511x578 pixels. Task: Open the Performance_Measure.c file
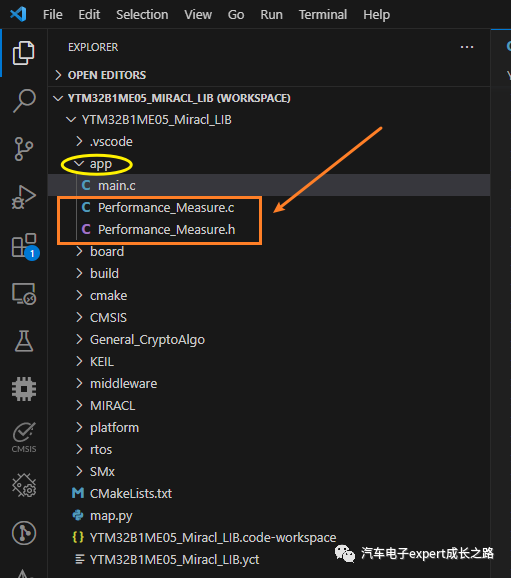click(x=269, y=207)
